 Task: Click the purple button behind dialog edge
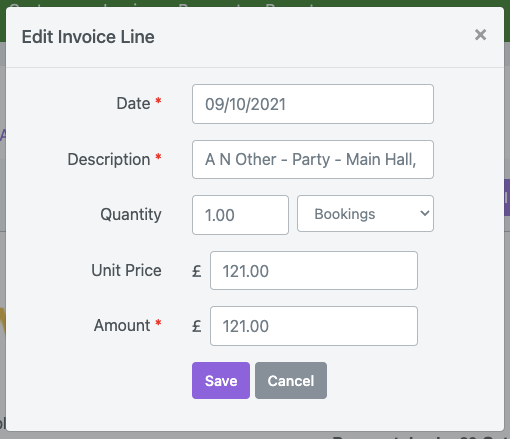coord(507,197)
